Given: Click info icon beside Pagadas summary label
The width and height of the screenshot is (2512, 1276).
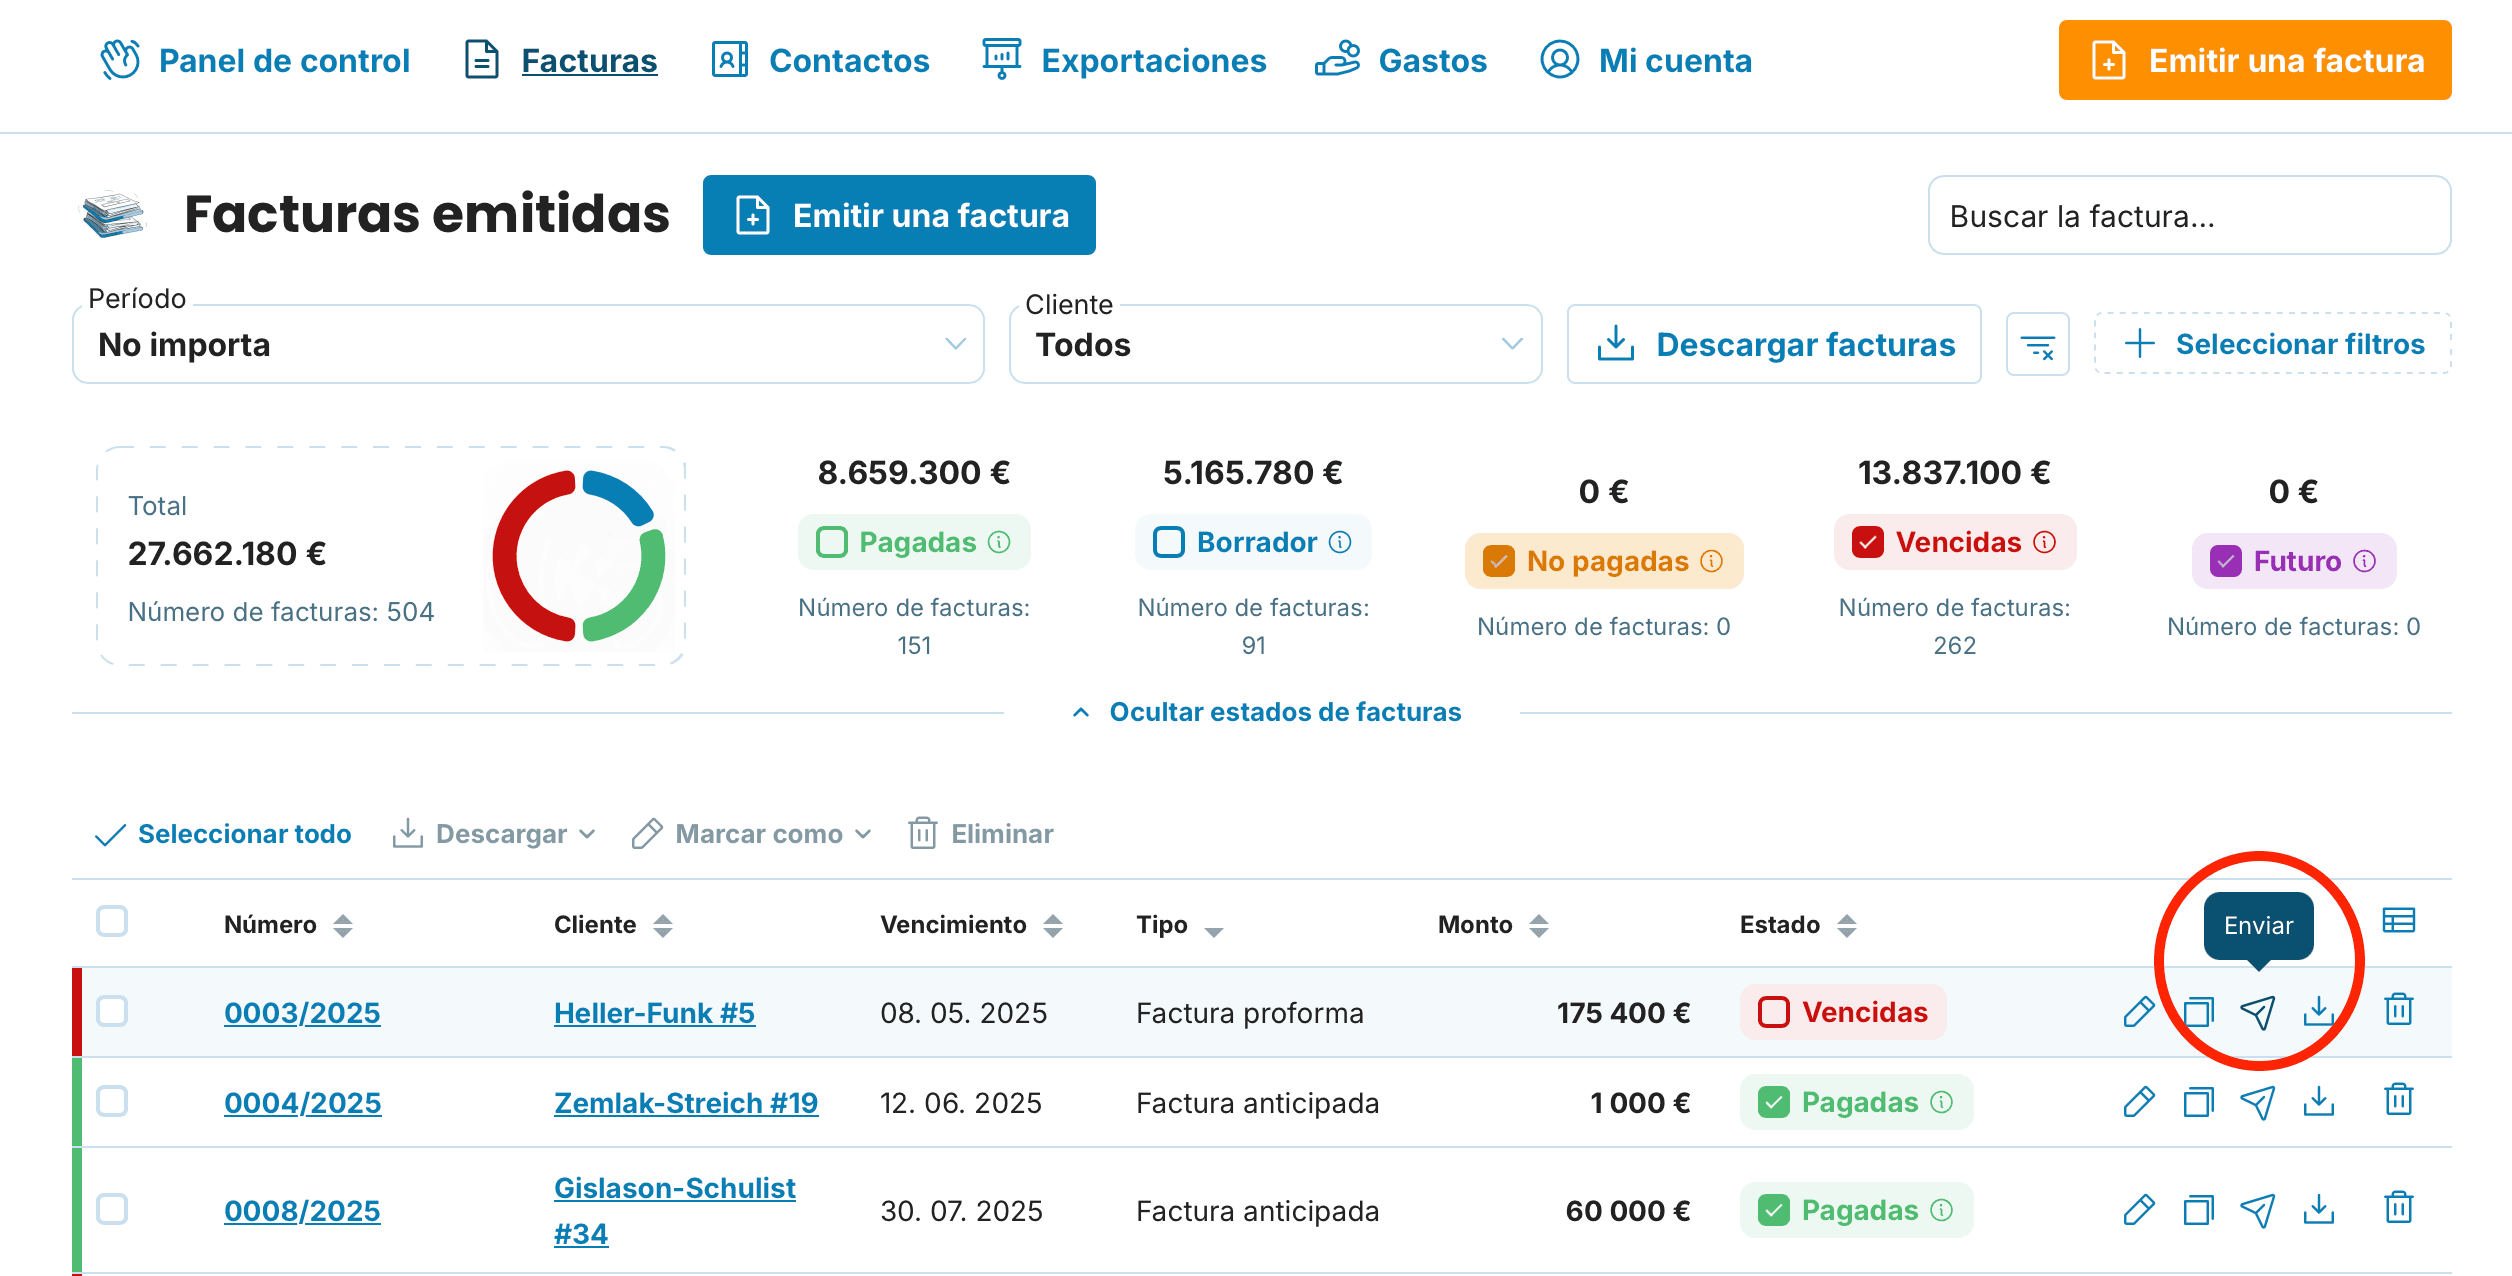Looking at the screenshot, I should point(999,542).
